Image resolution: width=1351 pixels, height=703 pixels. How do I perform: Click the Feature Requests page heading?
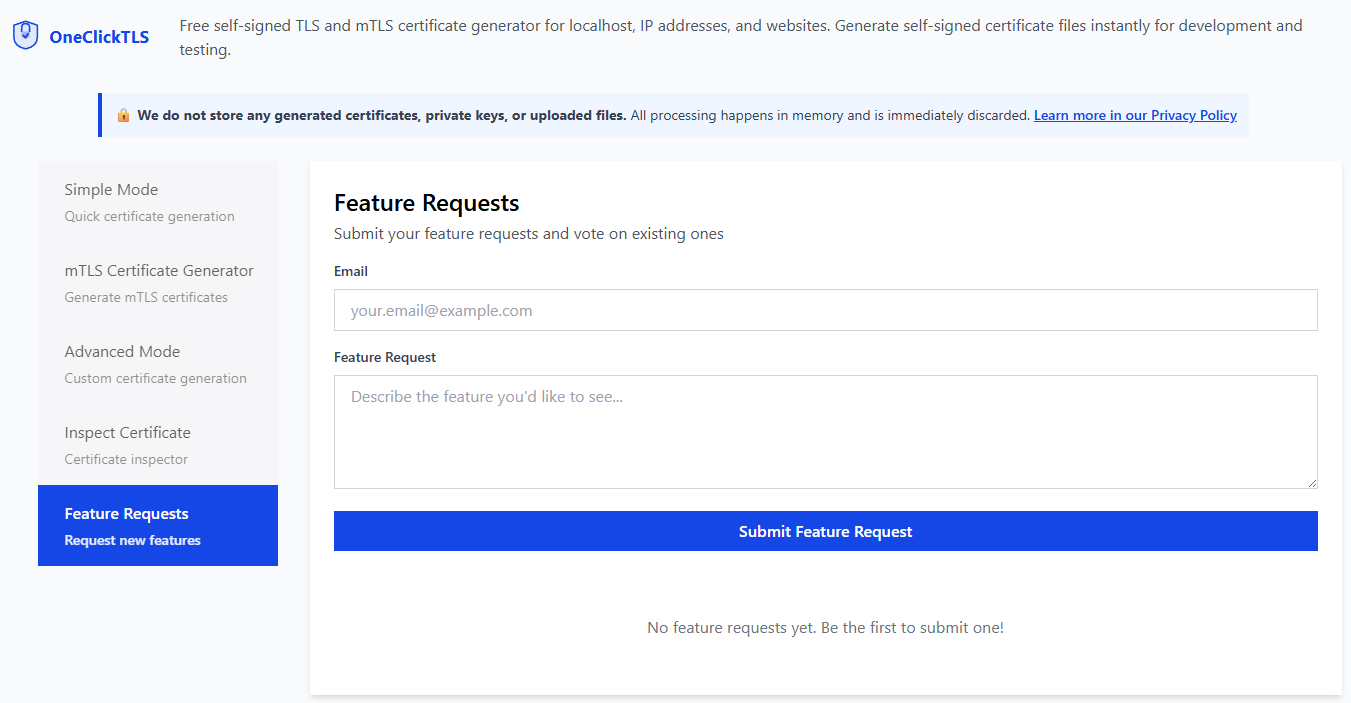(426, 203)
